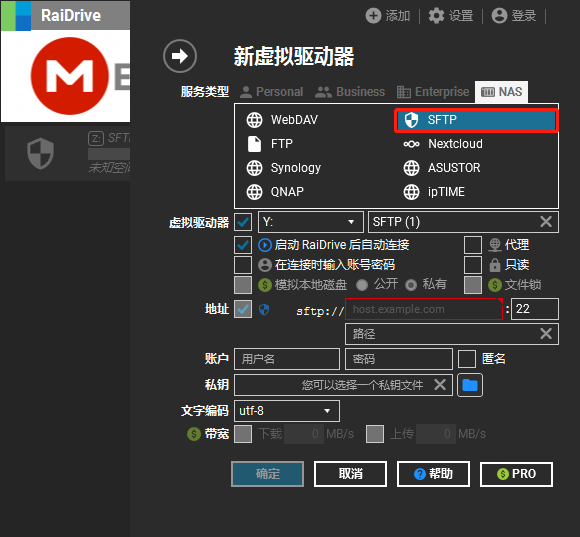Image resolution: width=580 pixels, height=537 pixels.
Task: Click the host.example.com address field
Action: pos(424,309)
